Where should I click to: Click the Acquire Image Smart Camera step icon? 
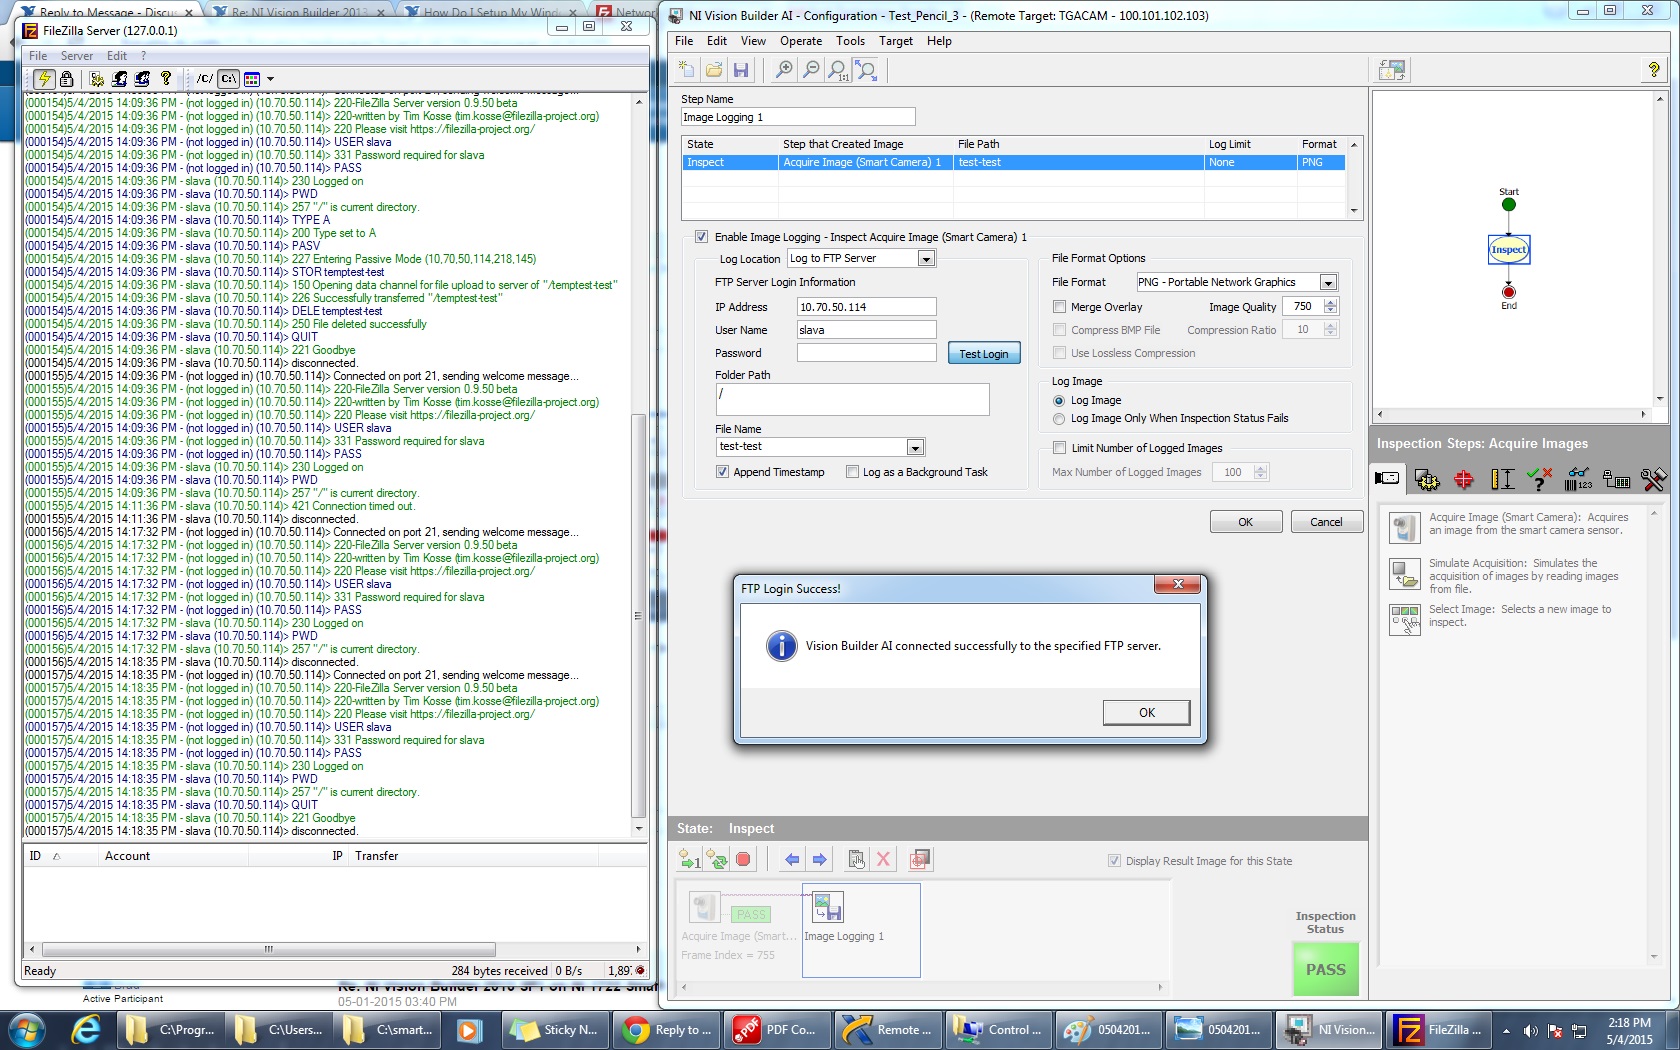[x=1405, y=527]
